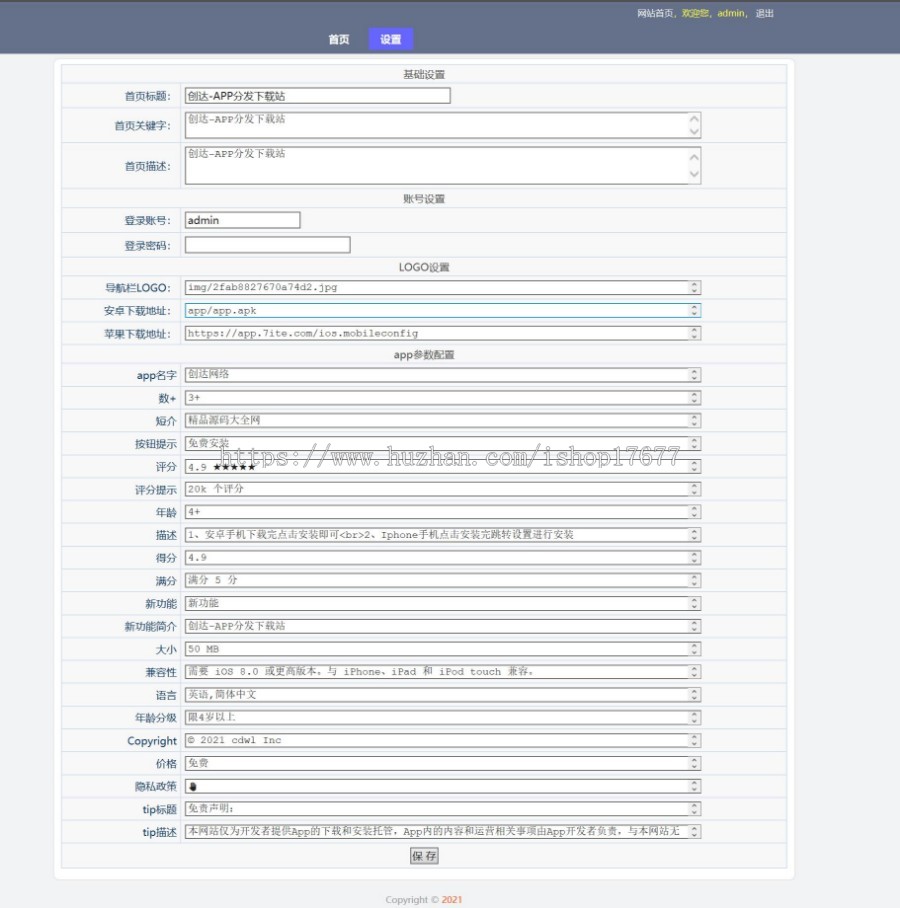900x908 pixels.
Task: Click scroll arrows of app名字 field
Action: tap(694, 375)
